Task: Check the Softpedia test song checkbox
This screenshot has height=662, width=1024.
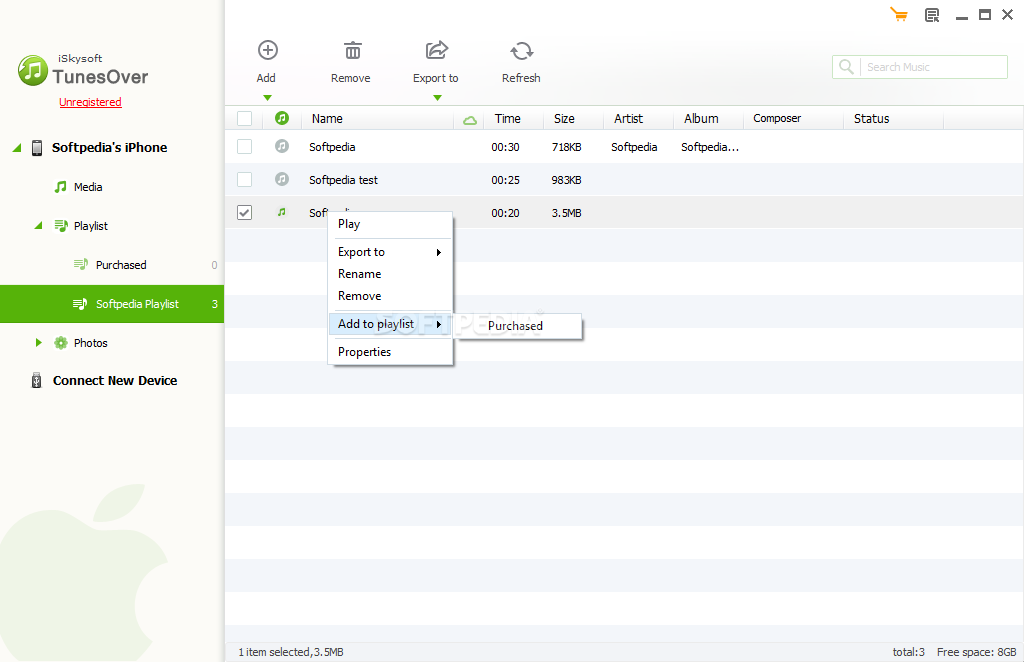Action: 244,179
